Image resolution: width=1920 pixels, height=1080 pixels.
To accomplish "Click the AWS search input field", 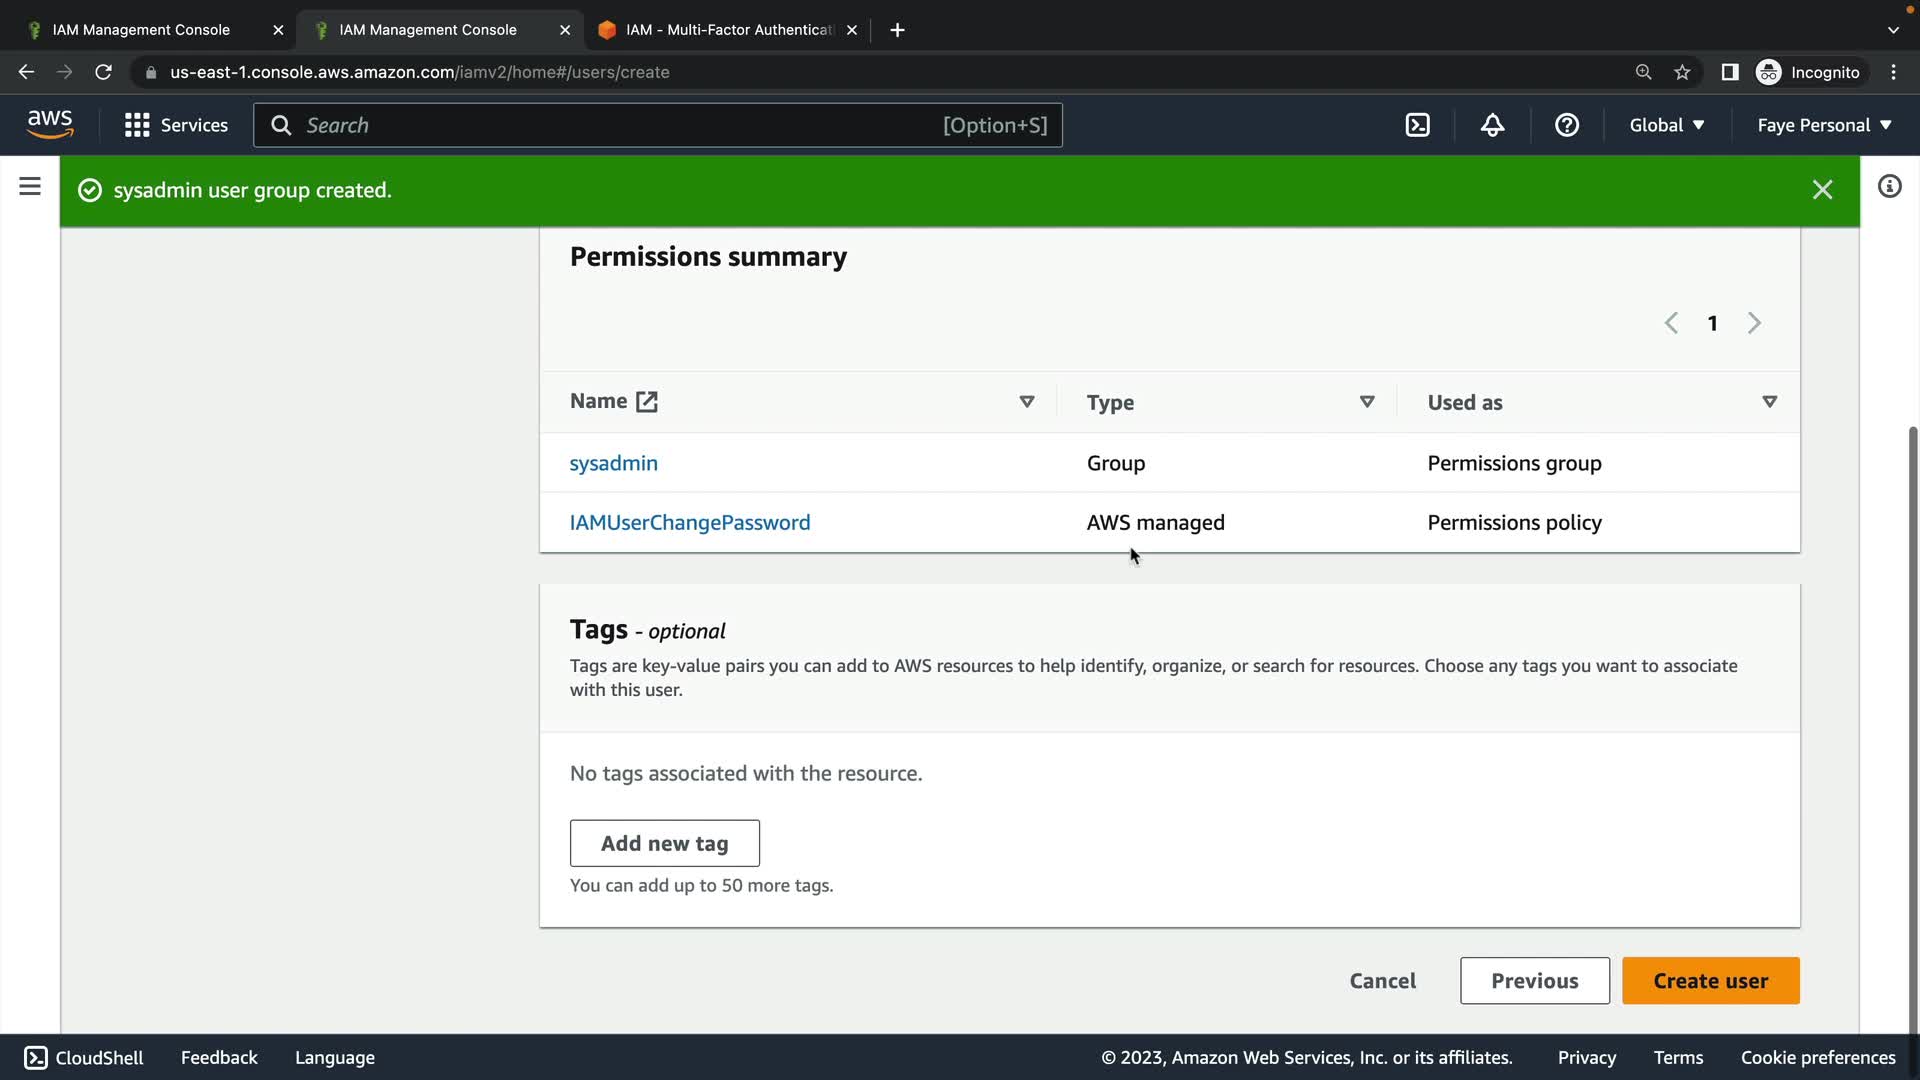I will click(620, 125).
